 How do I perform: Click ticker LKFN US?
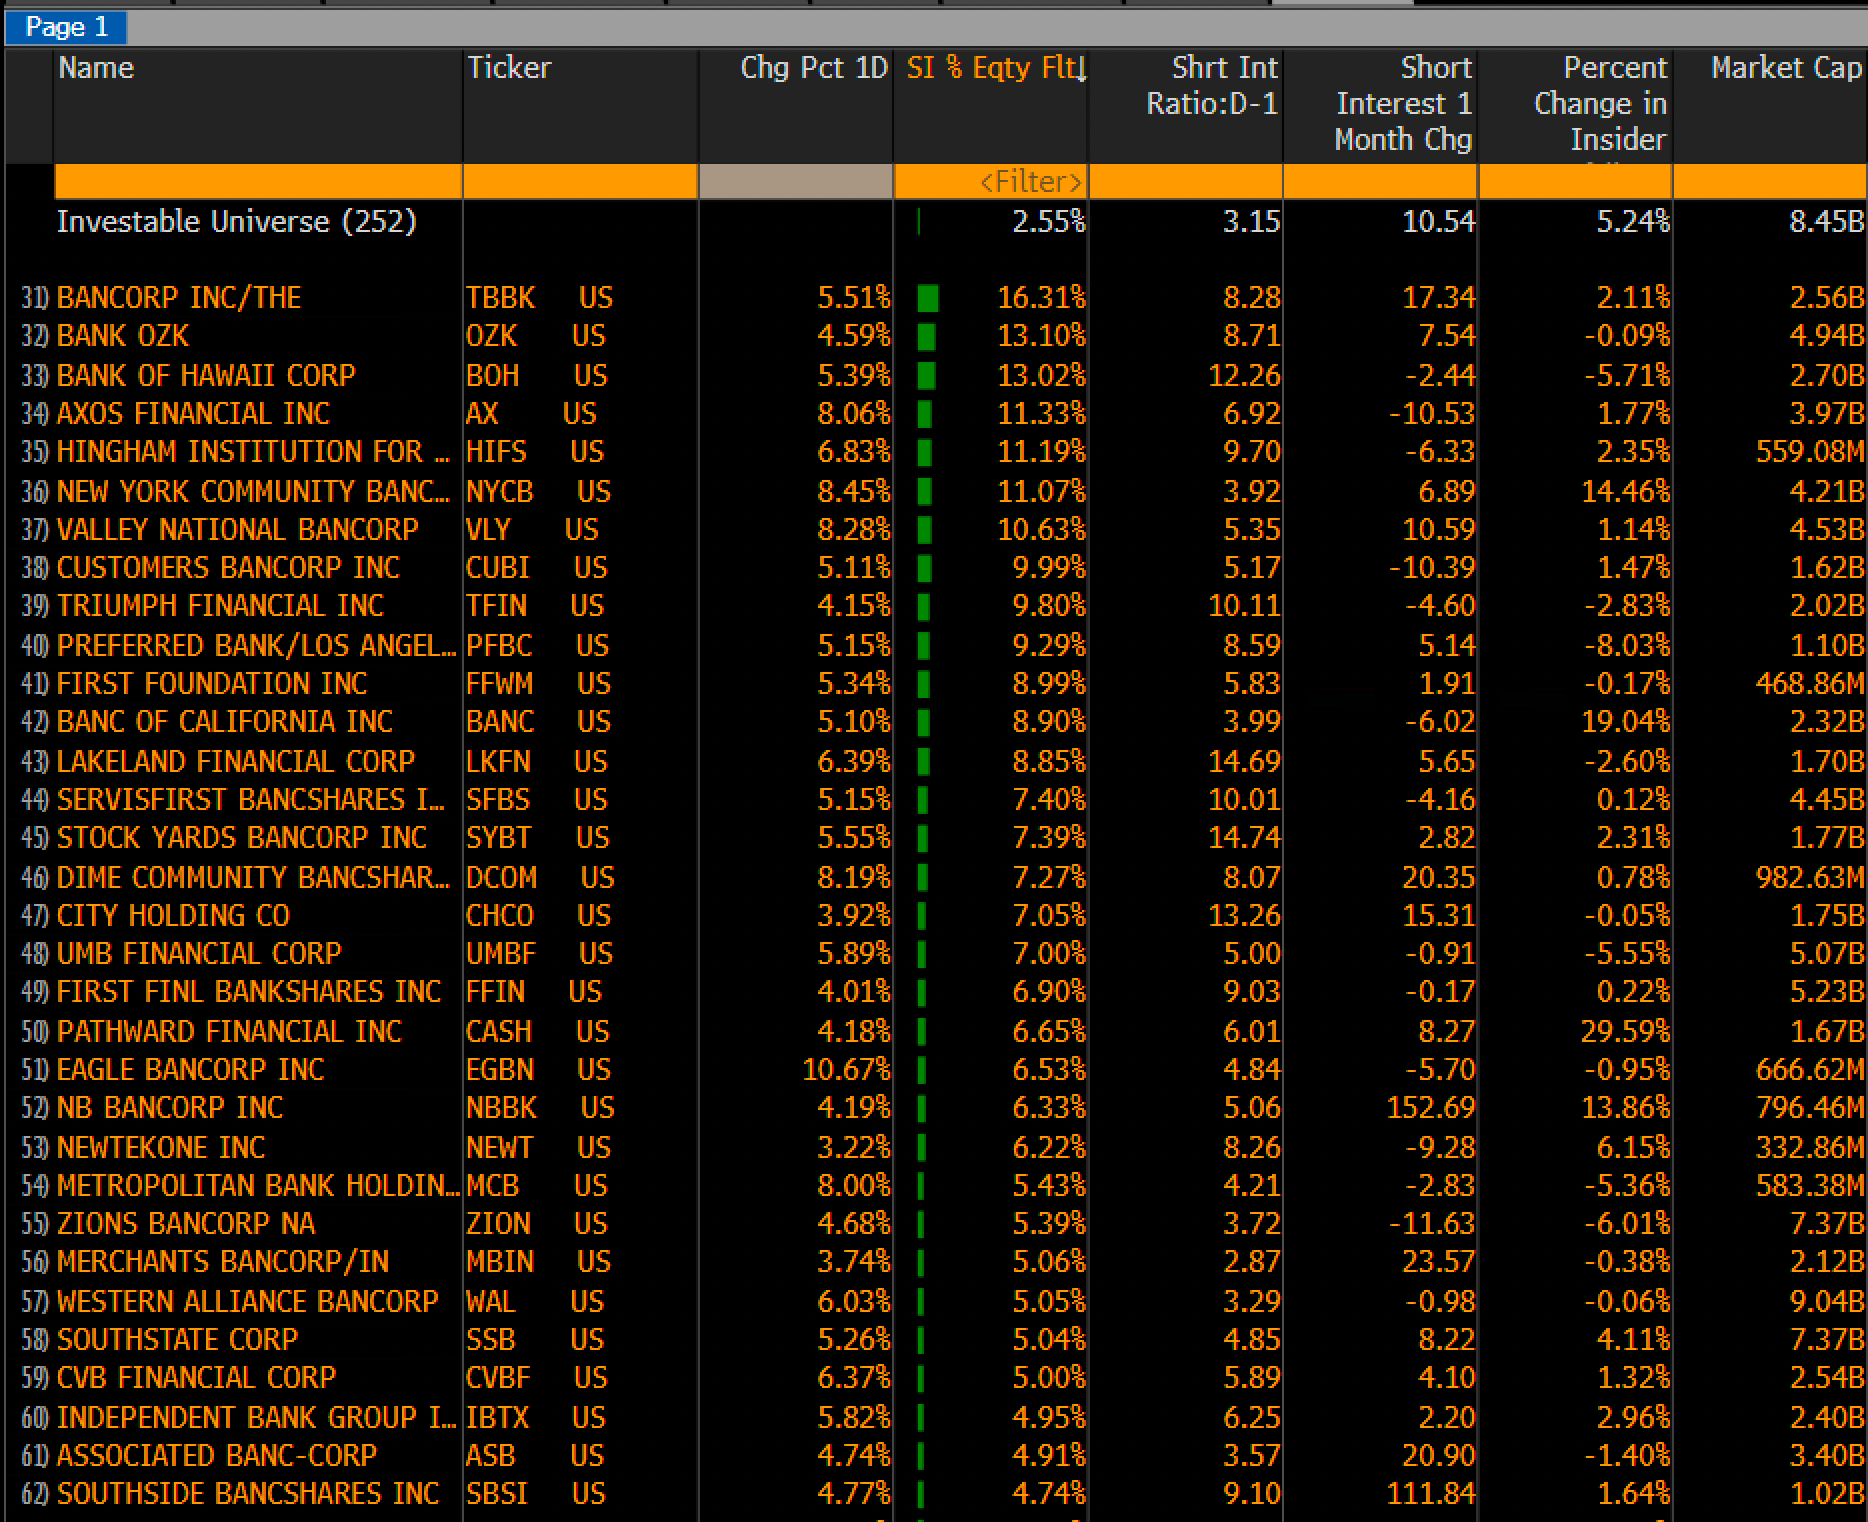tap(537, 761)
